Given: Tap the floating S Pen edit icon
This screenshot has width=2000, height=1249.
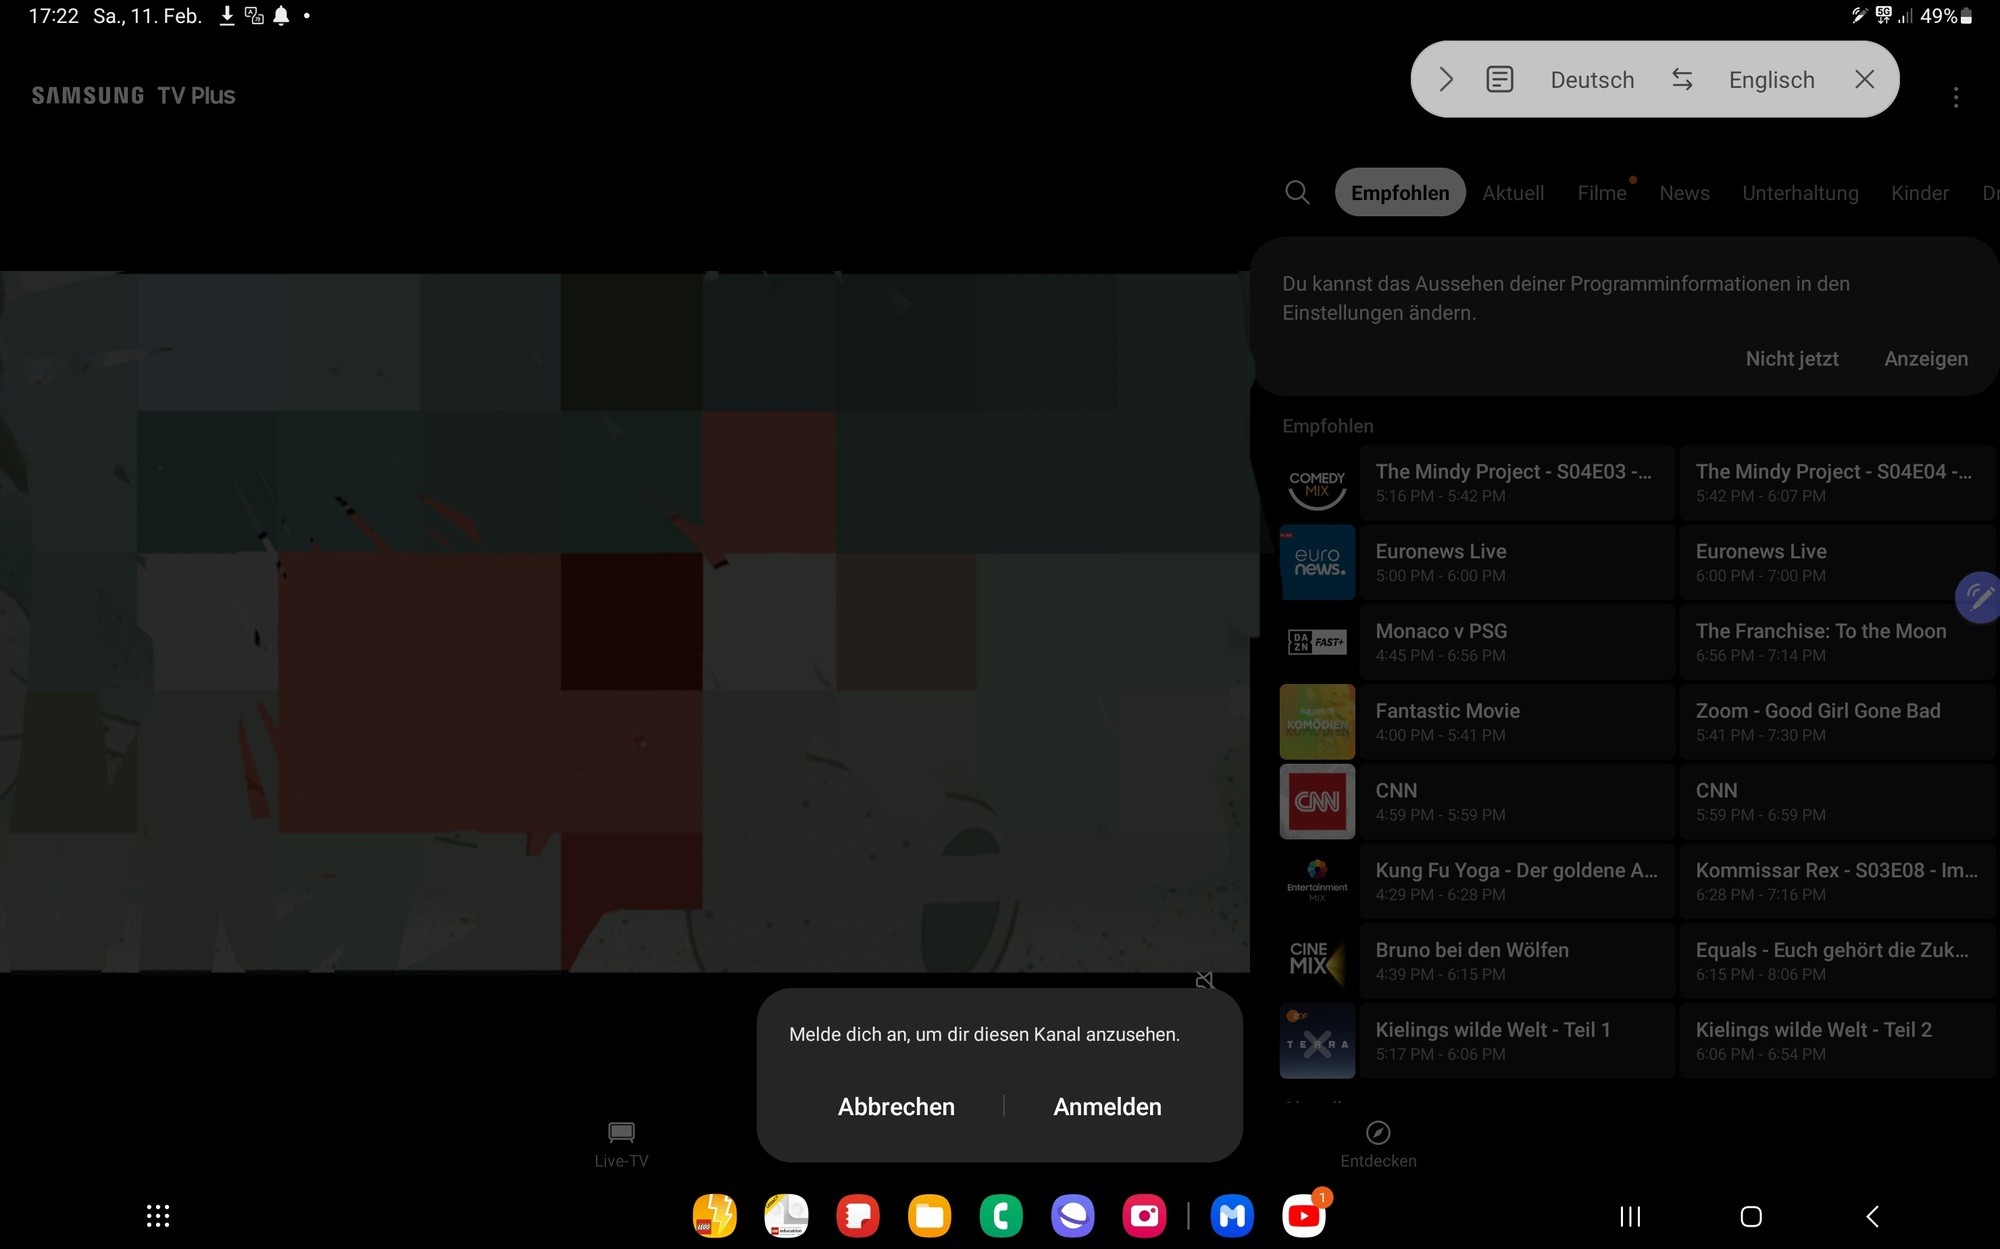Looking at the screenshot, I should pyautogui.click(x=1978, y=598).
